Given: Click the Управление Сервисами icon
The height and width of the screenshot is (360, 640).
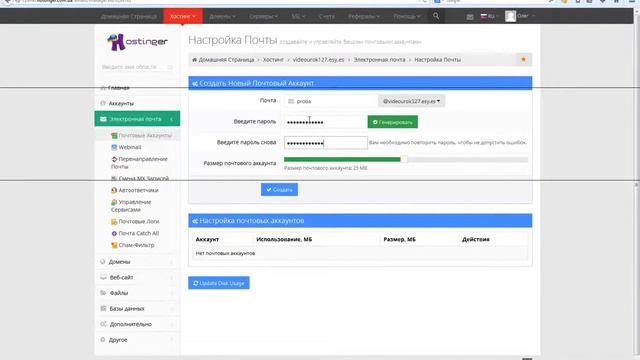Looking at the screenshot, I should [x=114, y=202].
